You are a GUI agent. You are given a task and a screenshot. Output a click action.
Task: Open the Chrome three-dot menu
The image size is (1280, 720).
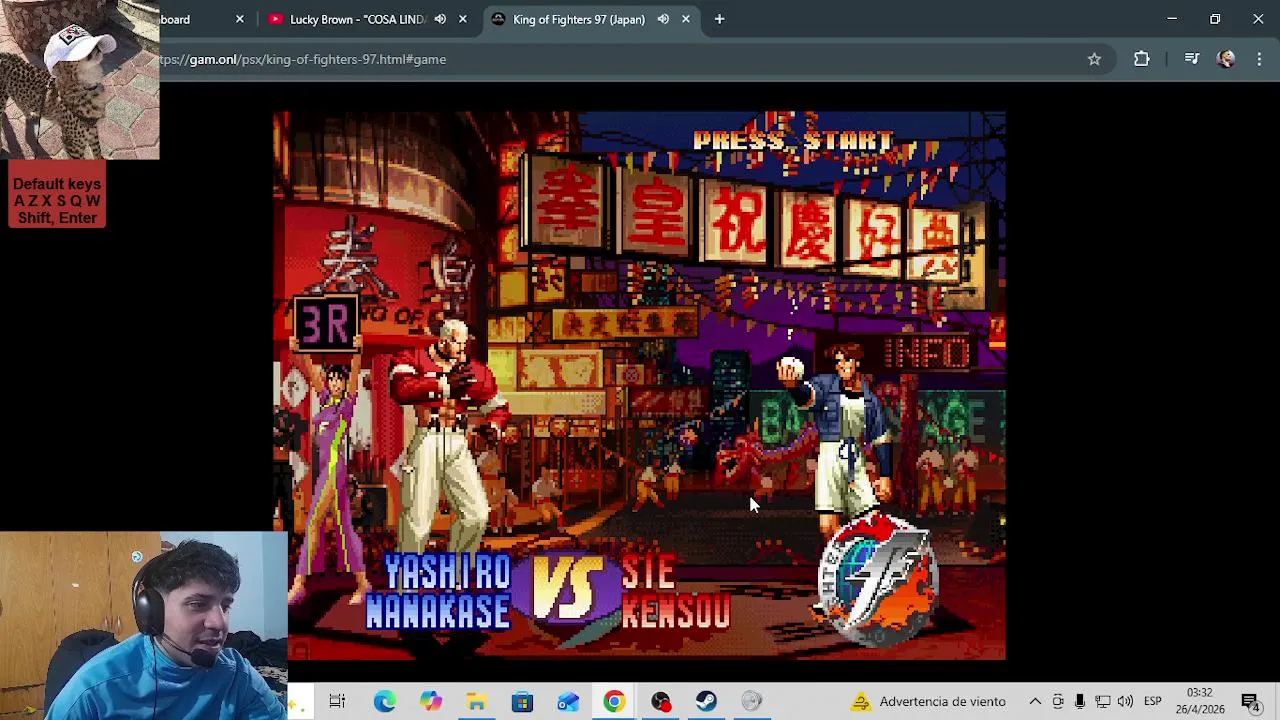coord(1259,59)
